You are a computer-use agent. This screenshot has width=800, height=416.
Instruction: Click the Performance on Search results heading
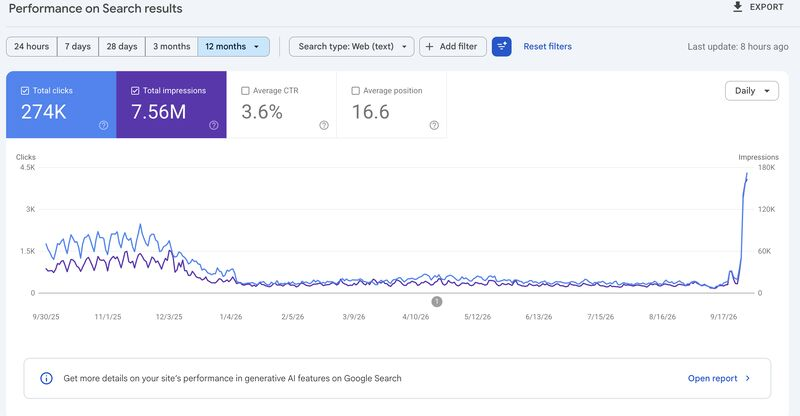pyautogui.click(x=95, y=8)
